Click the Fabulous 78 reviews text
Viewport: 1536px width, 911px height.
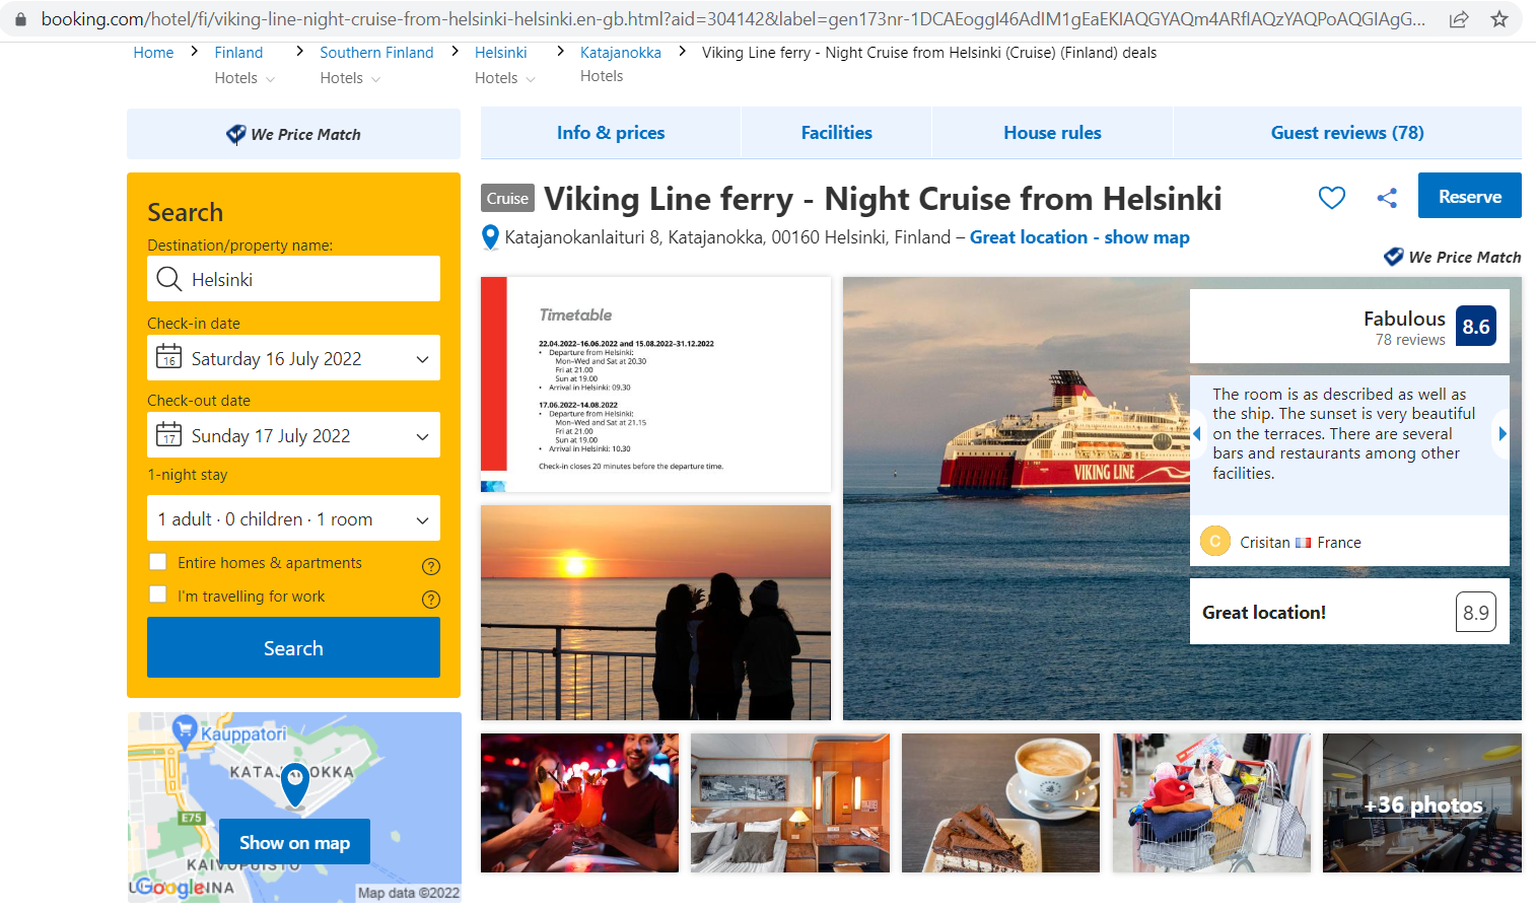[x=1404, y=327]
